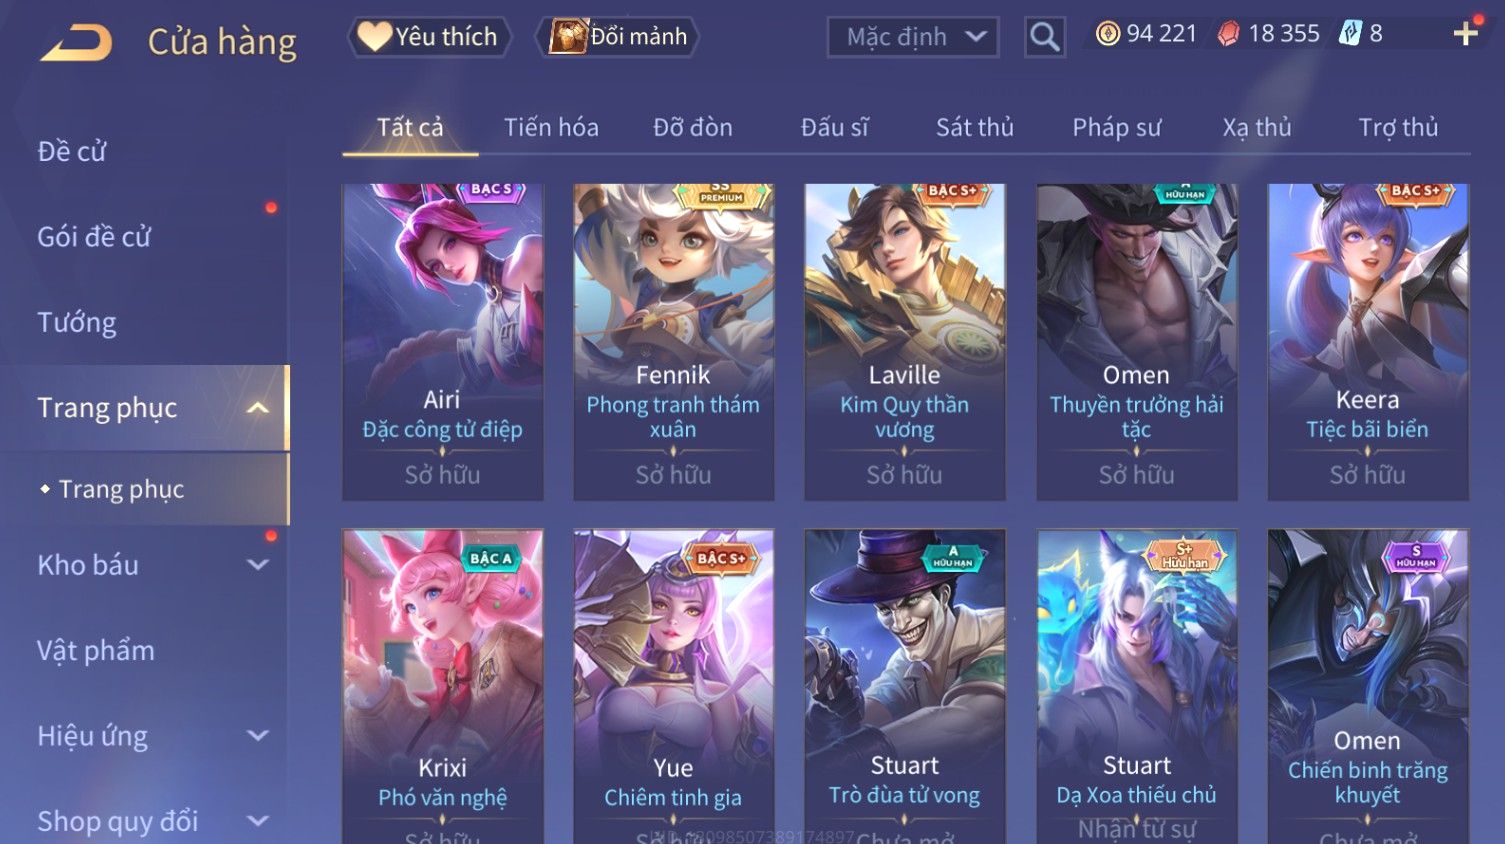Open Stuart Trò đùa tử vong skin card
The width and height of the screenshot is (1505, 844).
(x=905, y=687)
